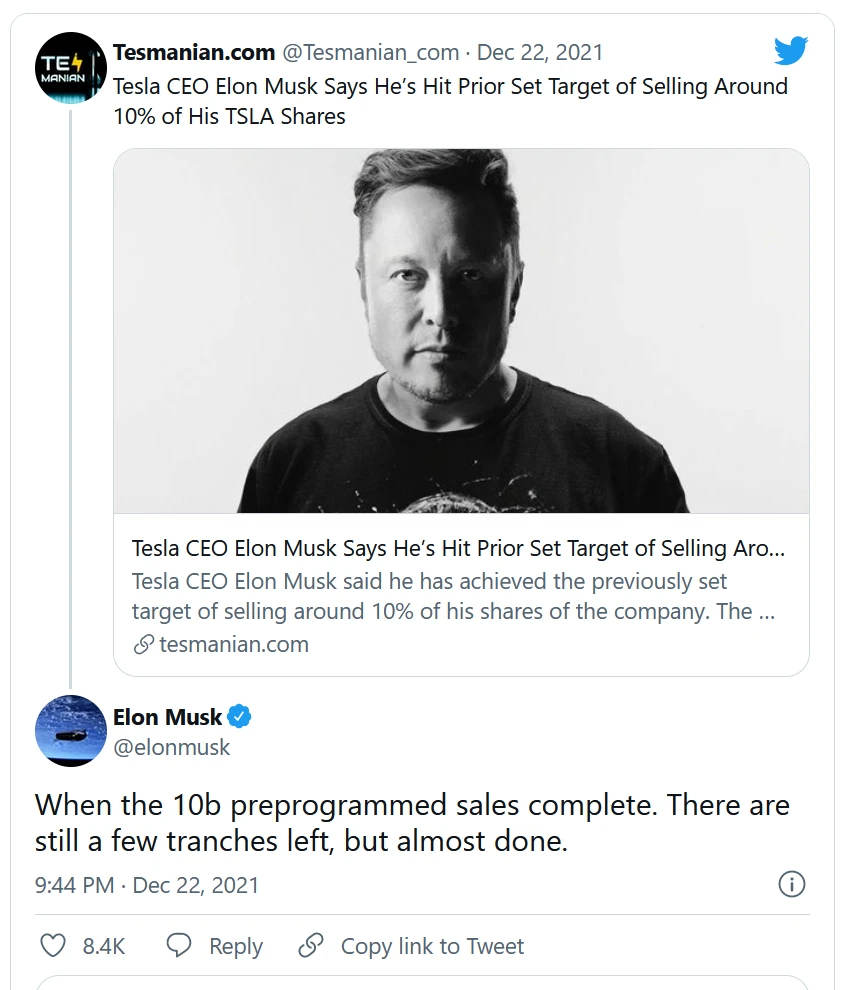Open Tesmanian profile avatar
The height and width of the screenshot is (990, 846).
71,67
